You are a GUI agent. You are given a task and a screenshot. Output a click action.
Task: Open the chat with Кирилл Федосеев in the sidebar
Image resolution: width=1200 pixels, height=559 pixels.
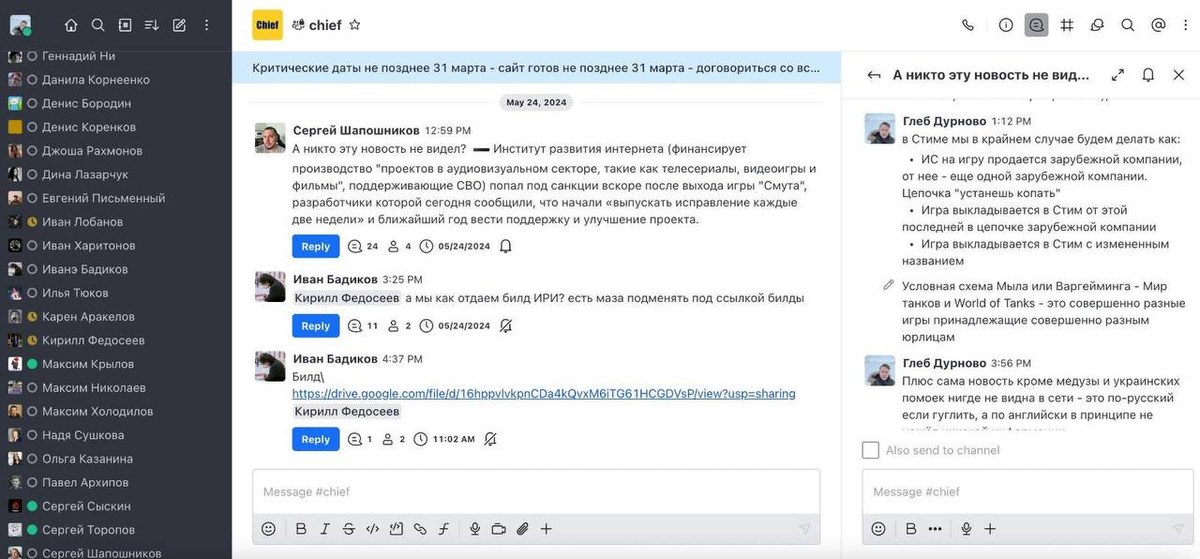pyautogui.click(x=92, y=340)
